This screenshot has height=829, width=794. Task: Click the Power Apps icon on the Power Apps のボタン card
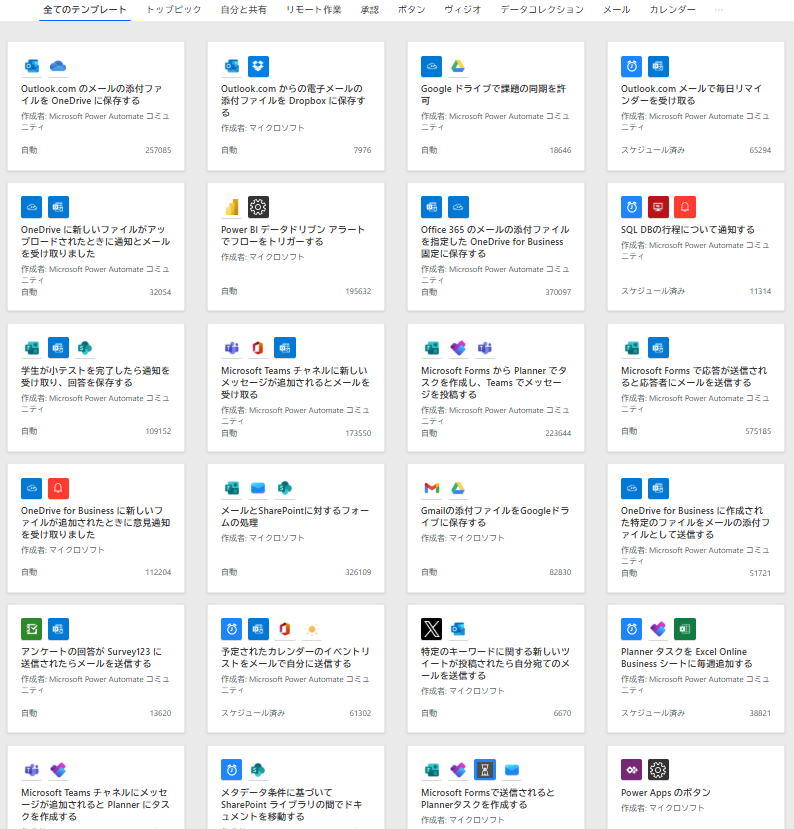click(632, 770)
